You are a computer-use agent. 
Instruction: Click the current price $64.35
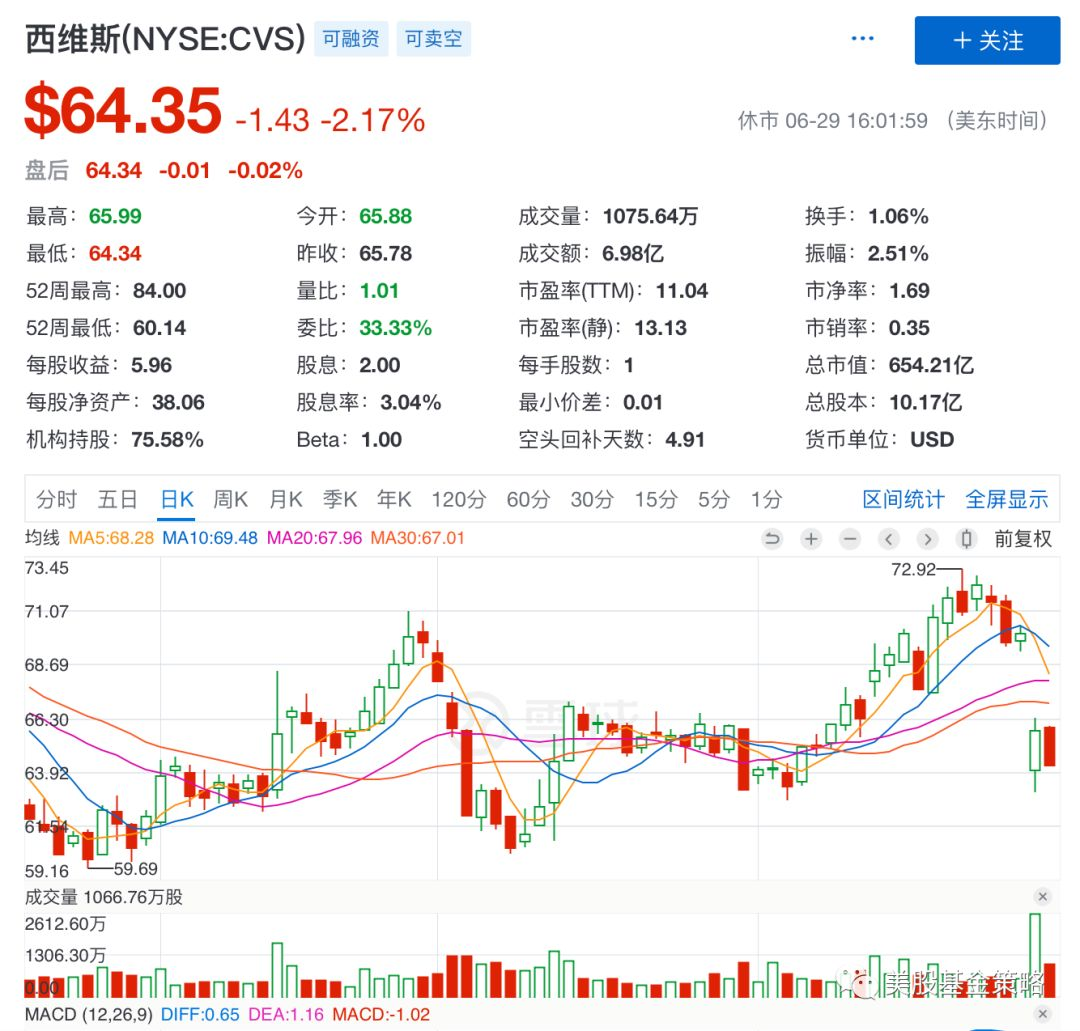123,110
